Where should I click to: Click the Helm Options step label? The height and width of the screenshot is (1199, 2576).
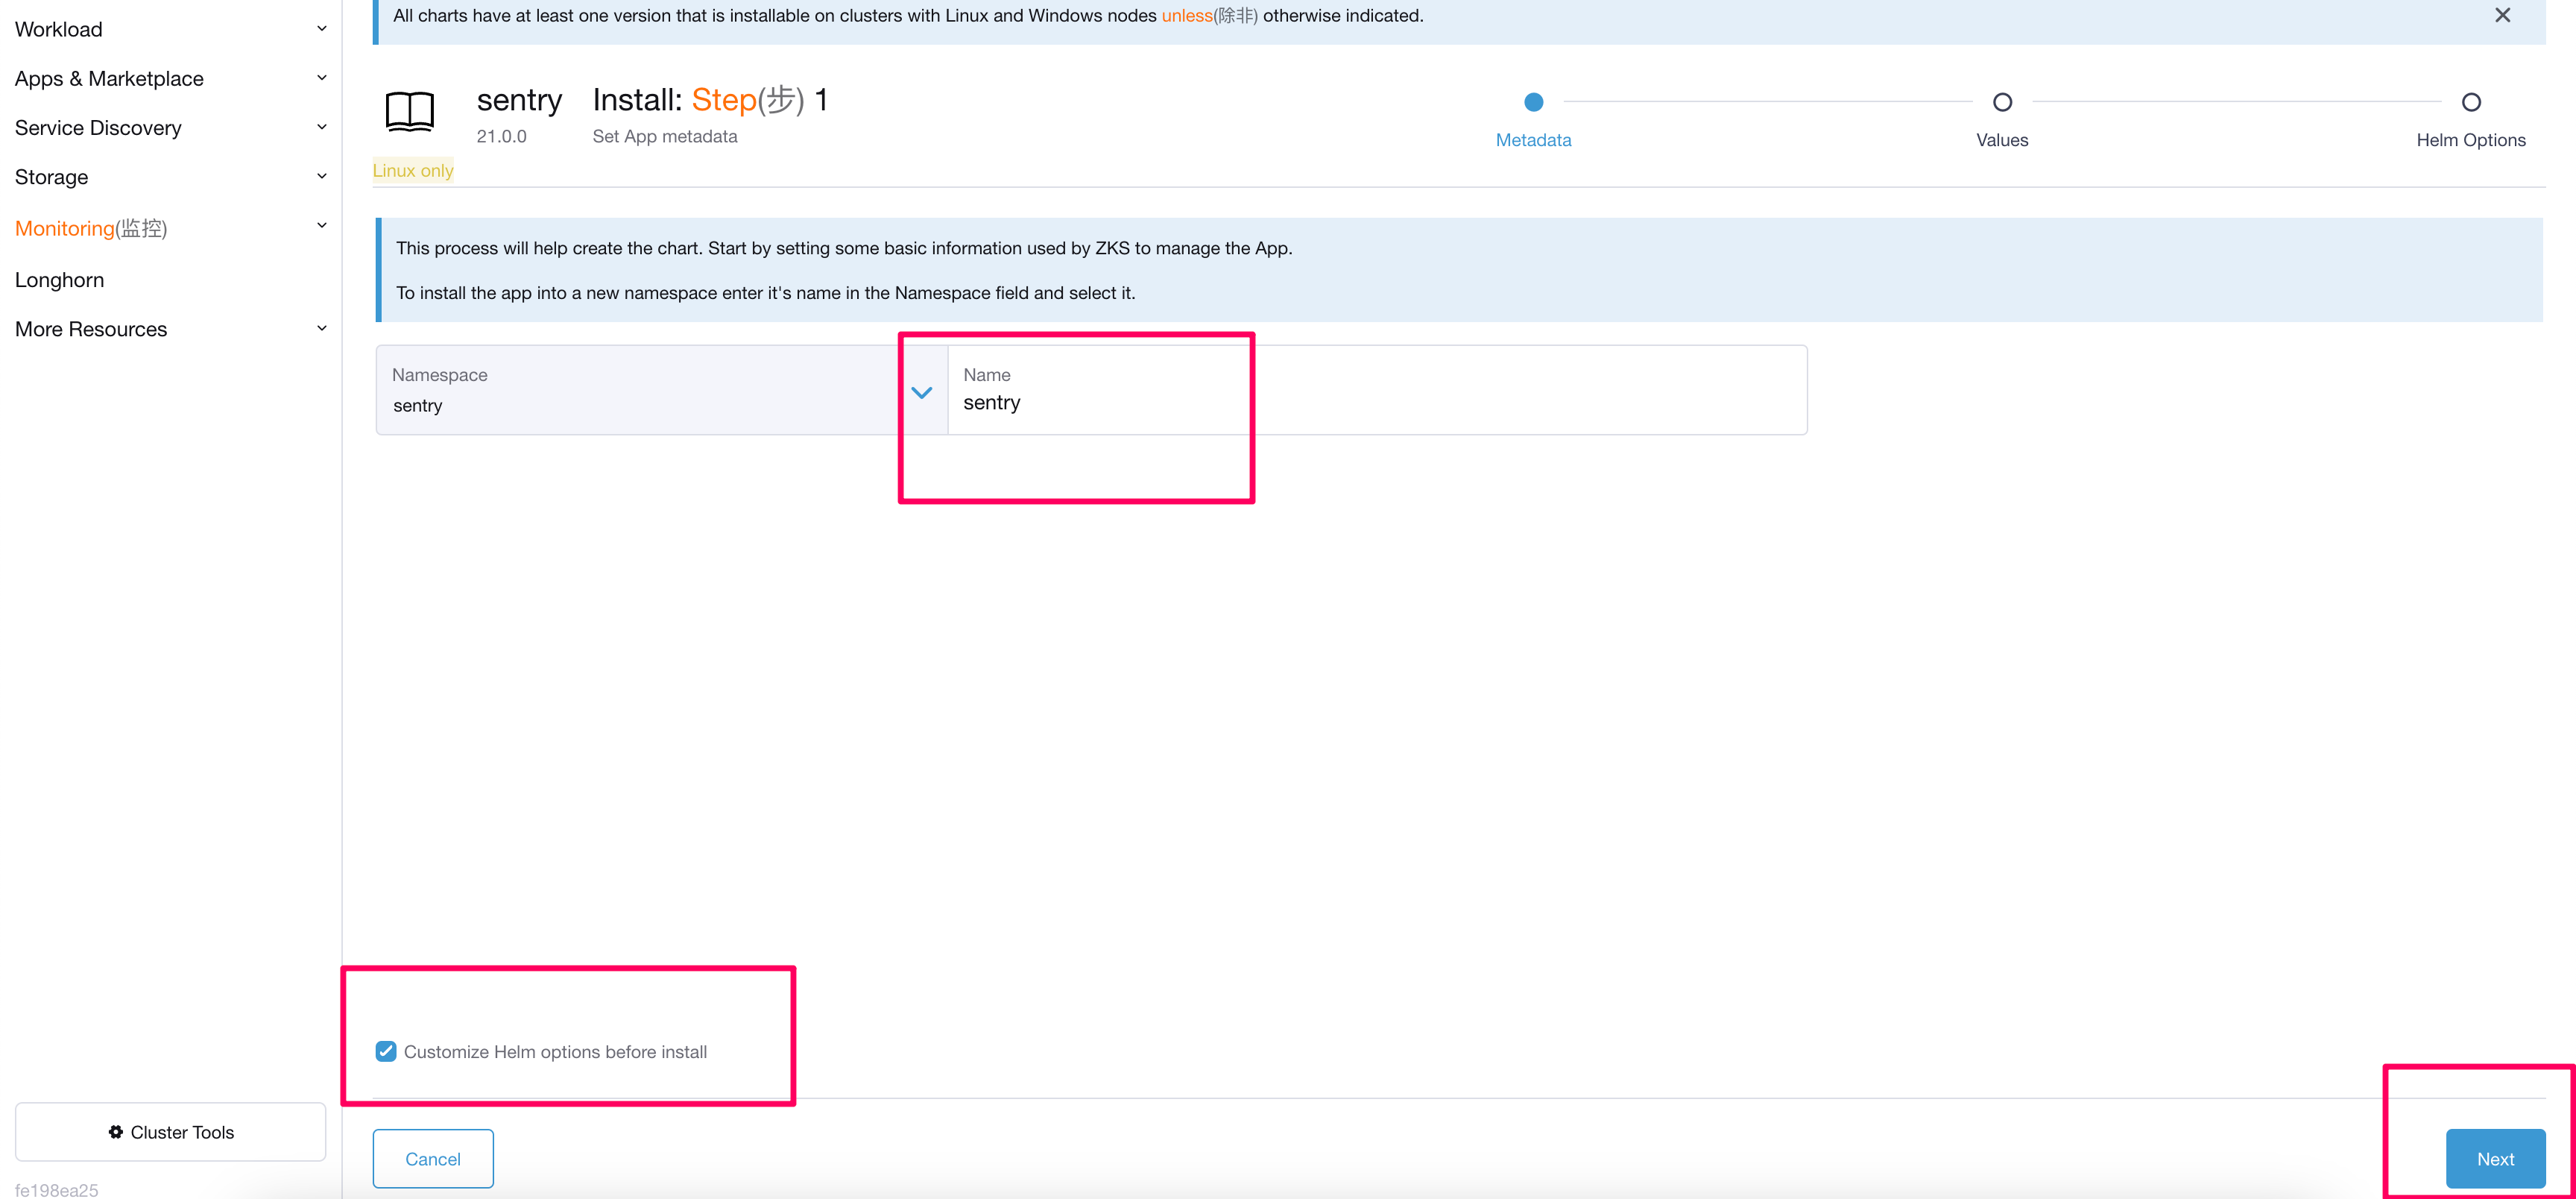coord(2470,140)
